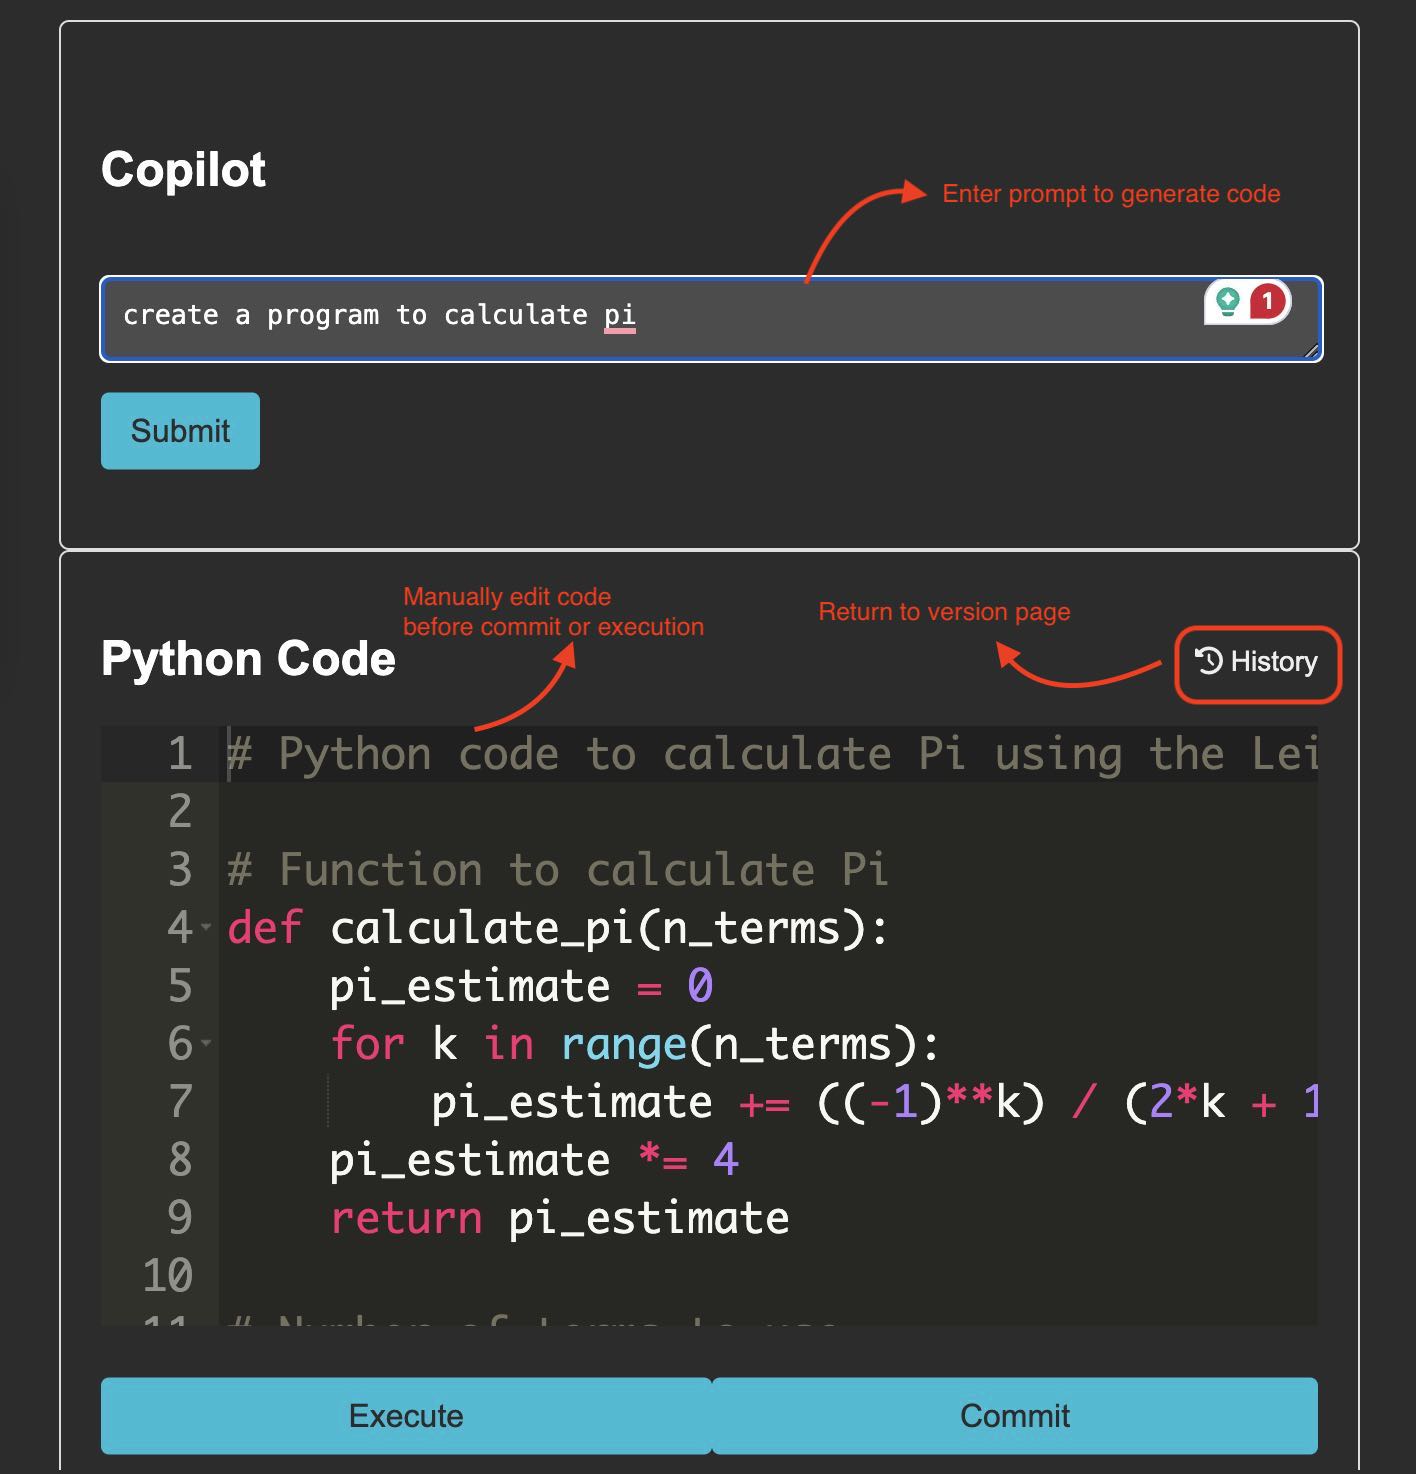The width and height of the screenshot is (1416, 1474).
Task: Select line number 10 in the gutter
Action: (167, 1276)
